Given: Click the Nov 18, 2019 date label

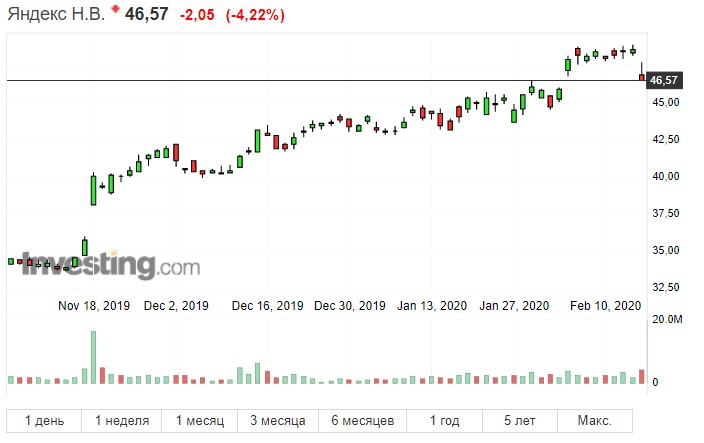Looking at the screenshot, I should [94, 306].
